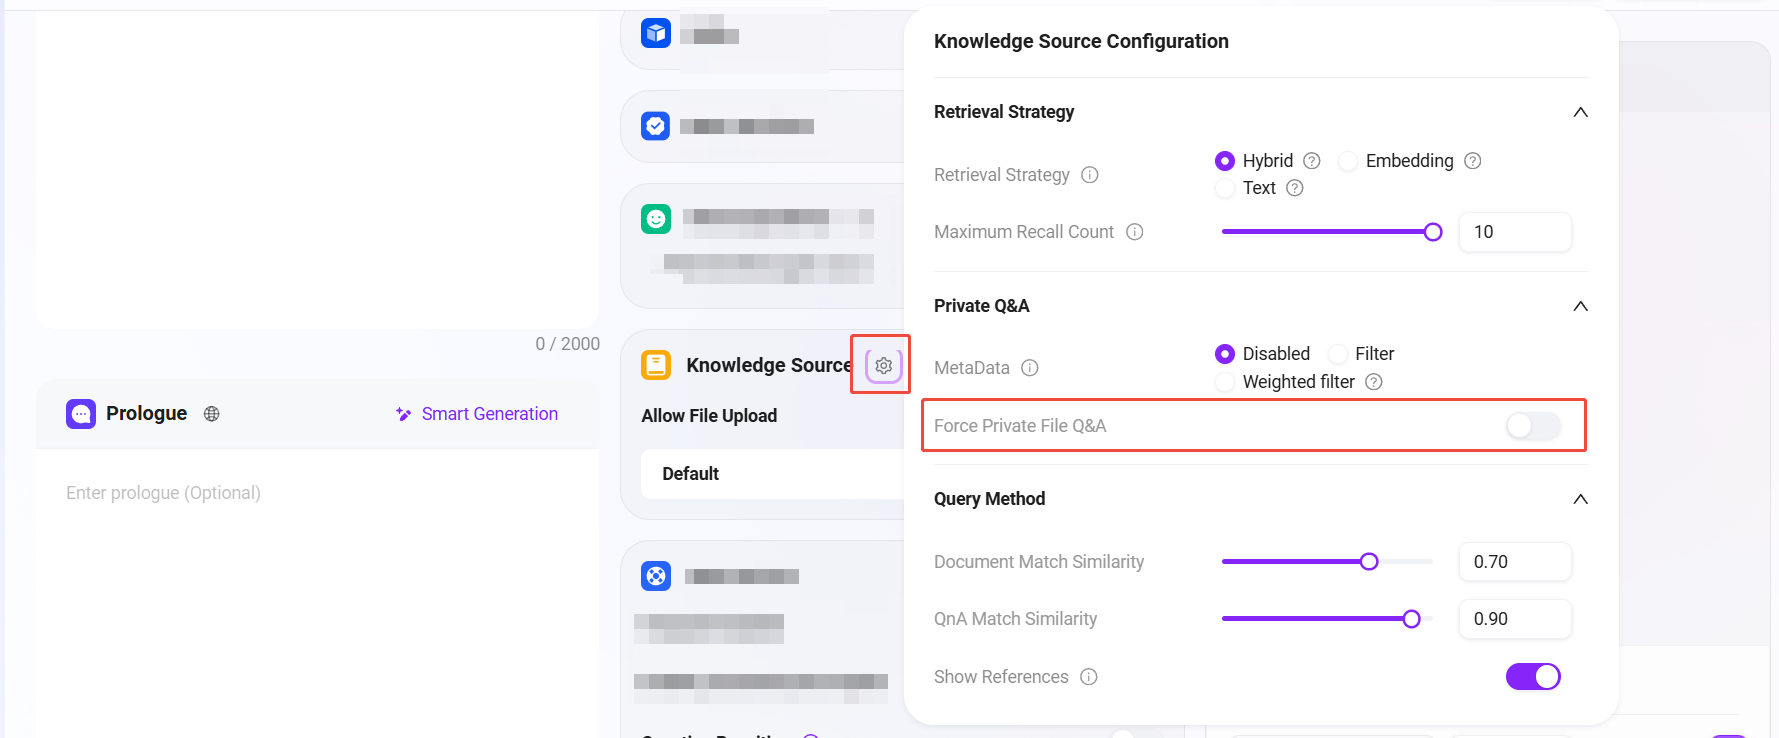
Task: Collapse the Retrieval Strategy section
Action: click(1580, 112)
